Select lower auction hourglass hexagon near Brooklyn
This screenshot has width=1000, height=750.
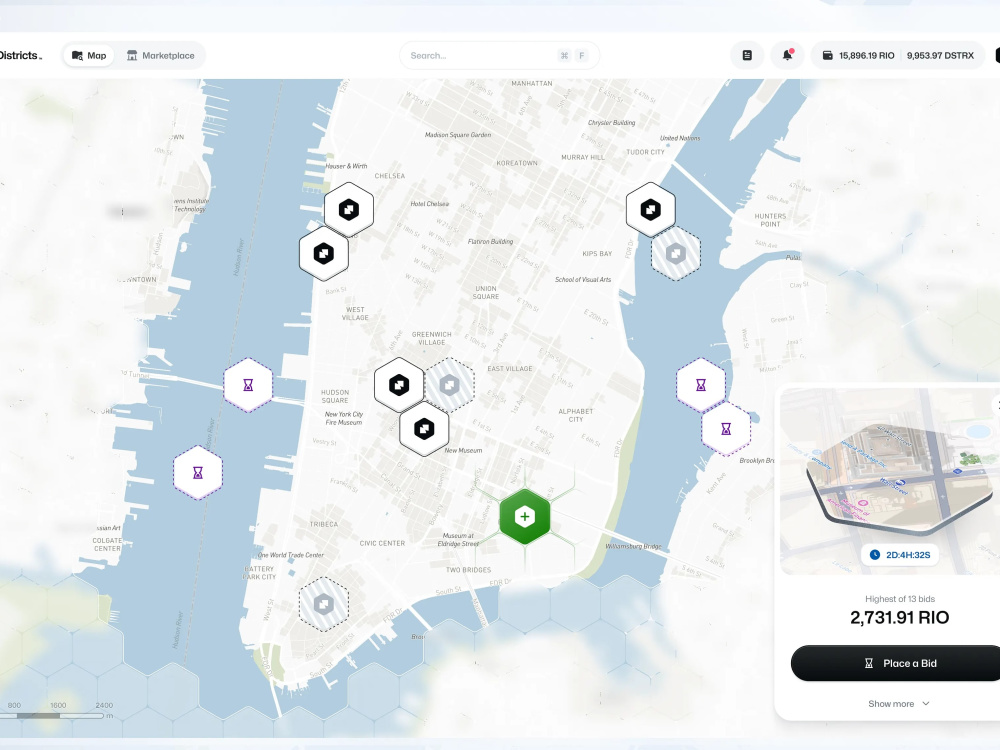coord(726,429)
